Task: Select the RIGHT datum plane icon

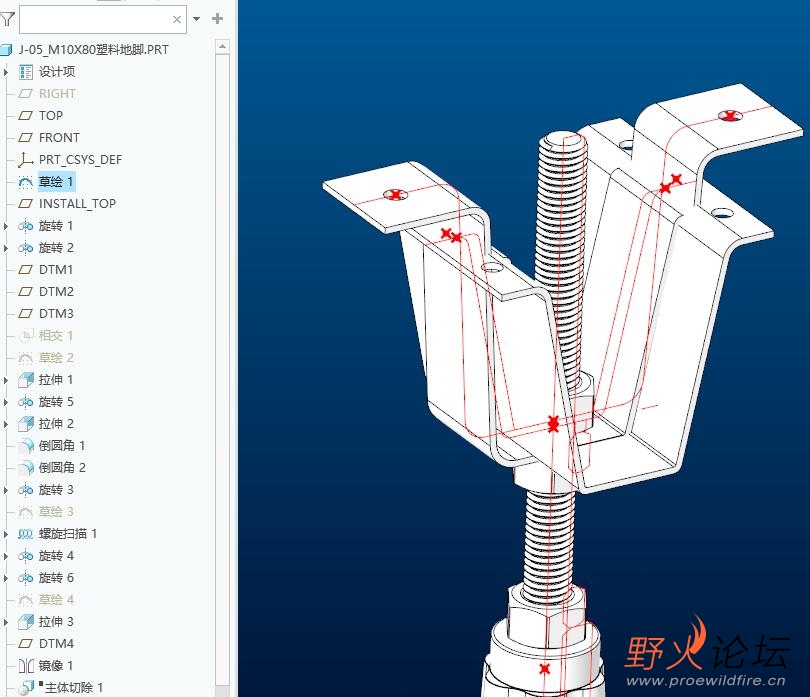Action: point(25,94)
